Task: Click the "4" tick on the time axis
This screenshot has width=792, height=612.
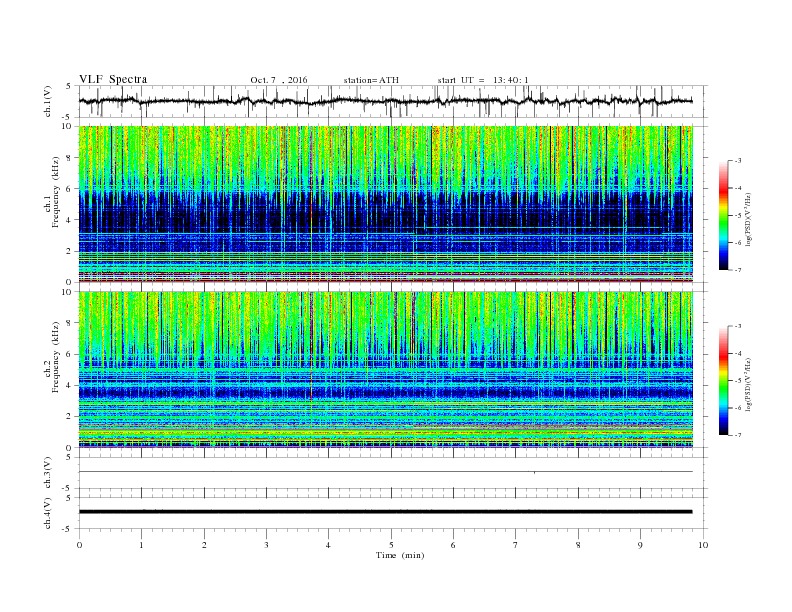Action: 328,545
